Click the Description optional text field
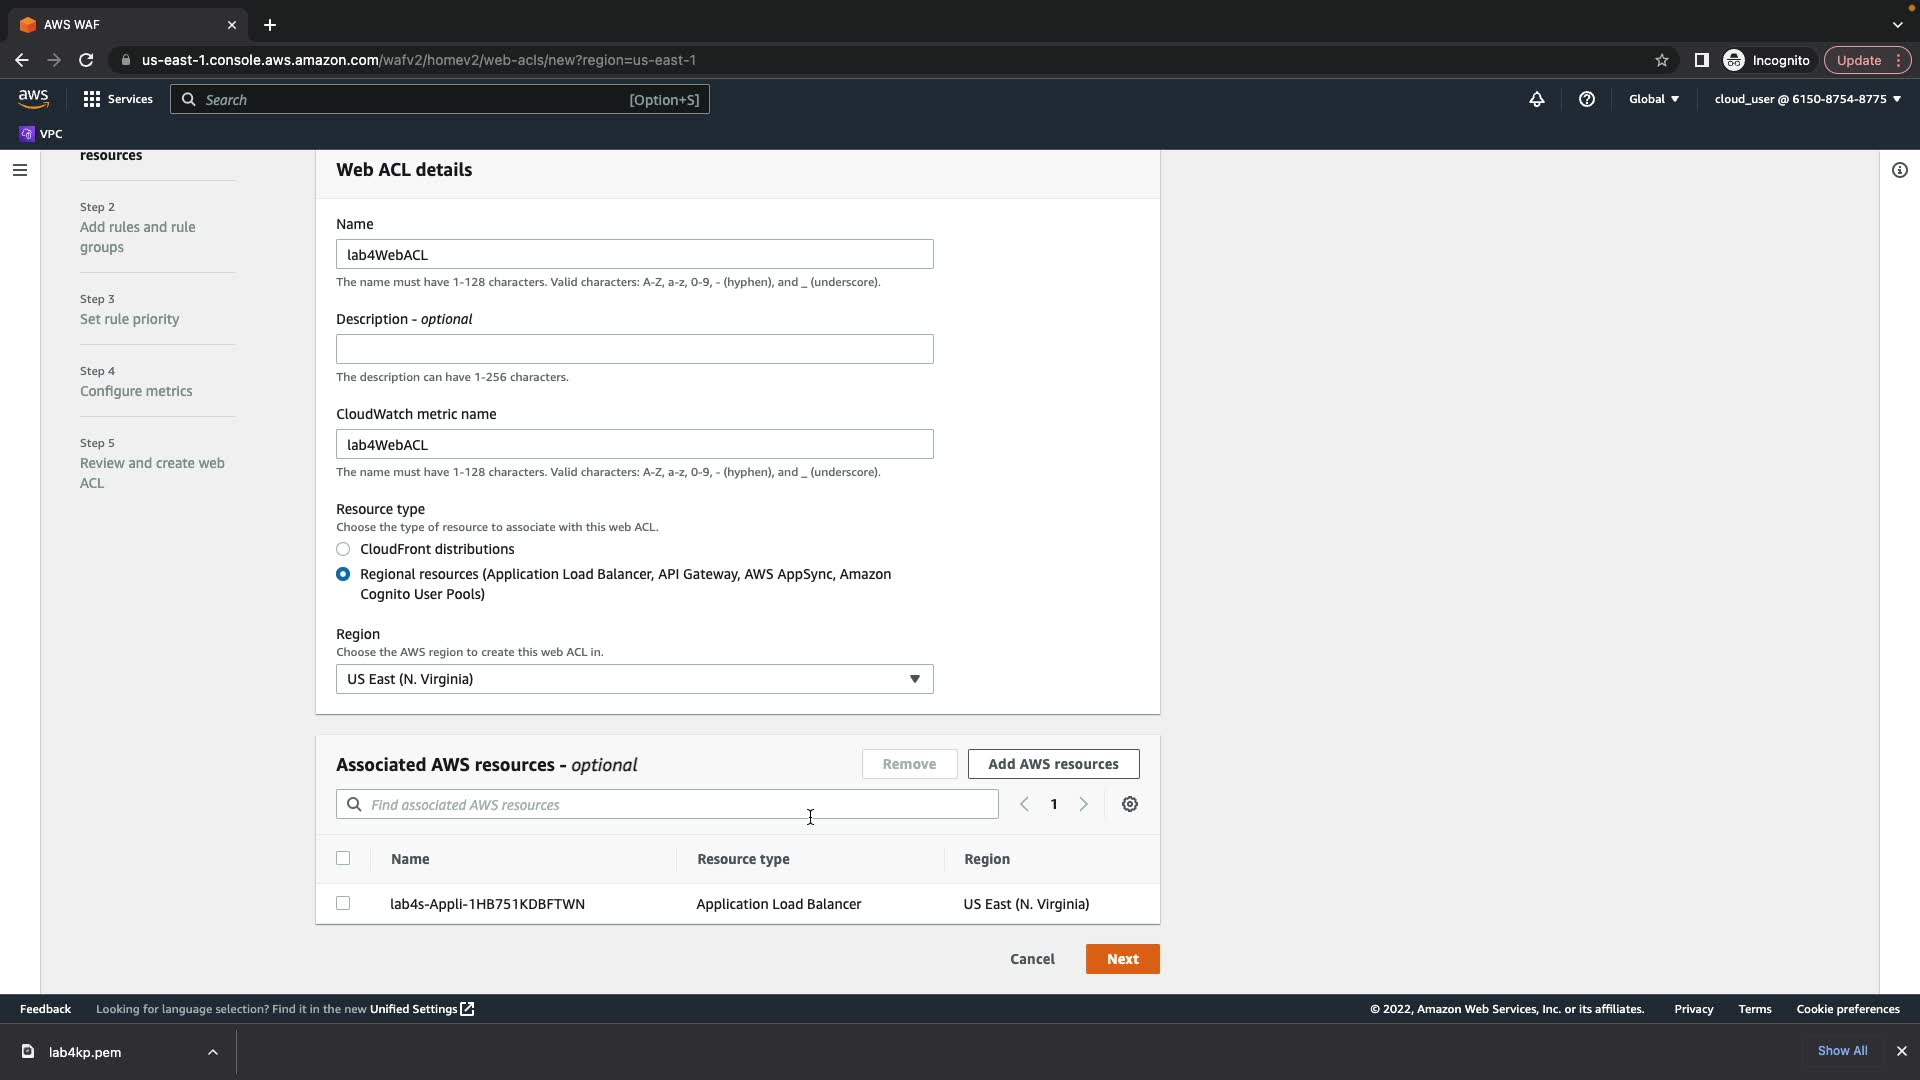1920x1080 pixels. point(634,349)
